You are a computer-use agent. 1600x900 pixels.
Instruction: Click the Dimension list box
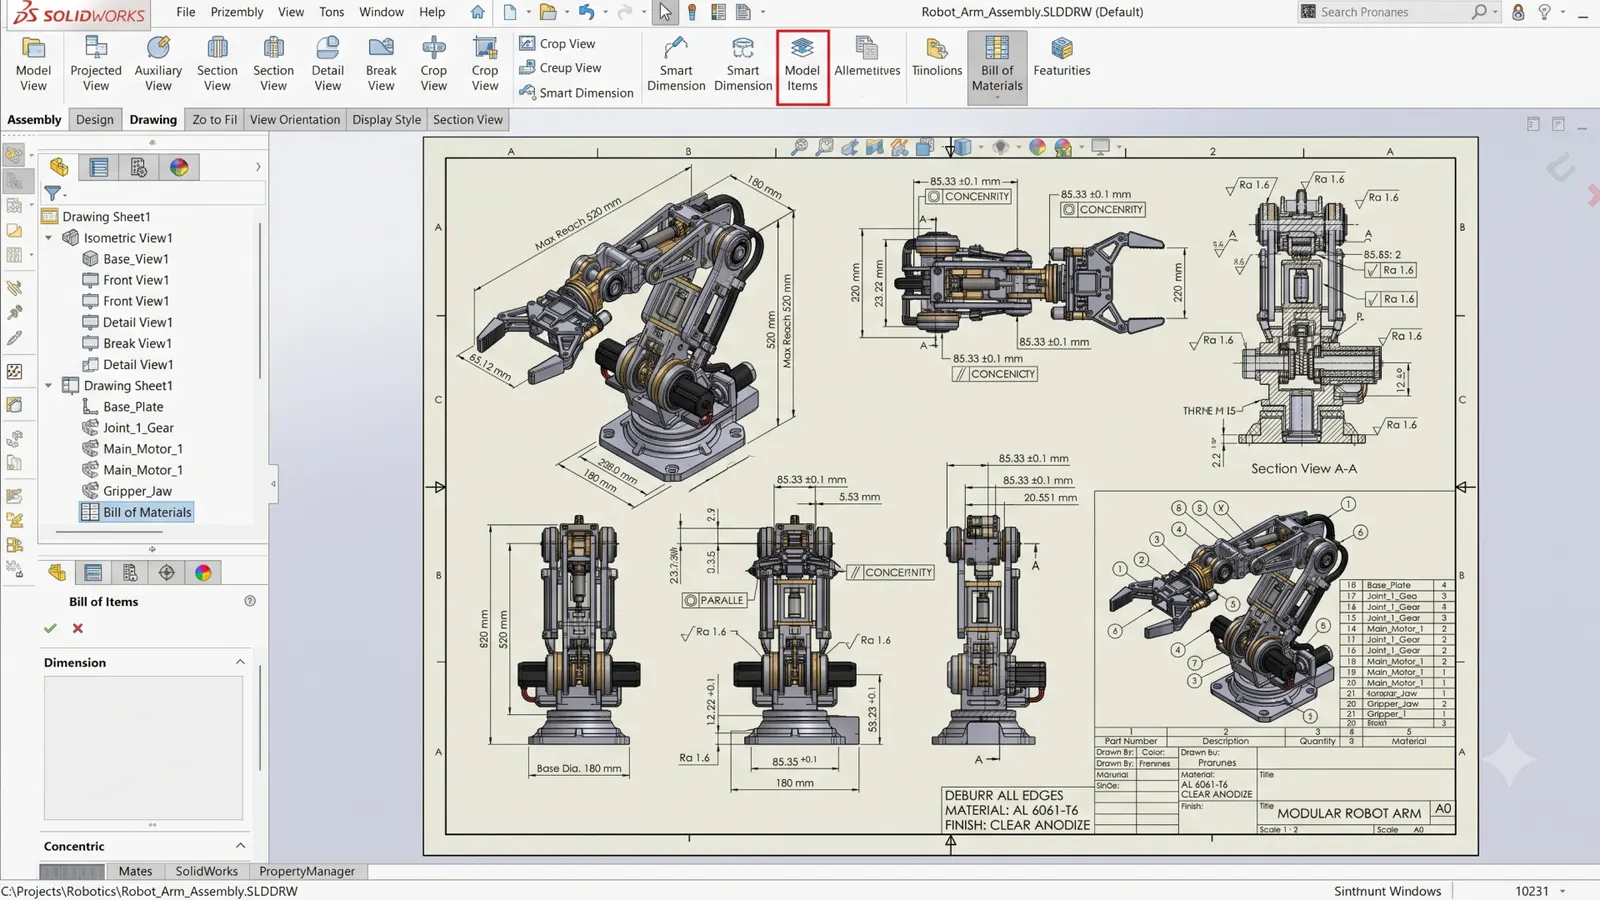coord(143,748)
